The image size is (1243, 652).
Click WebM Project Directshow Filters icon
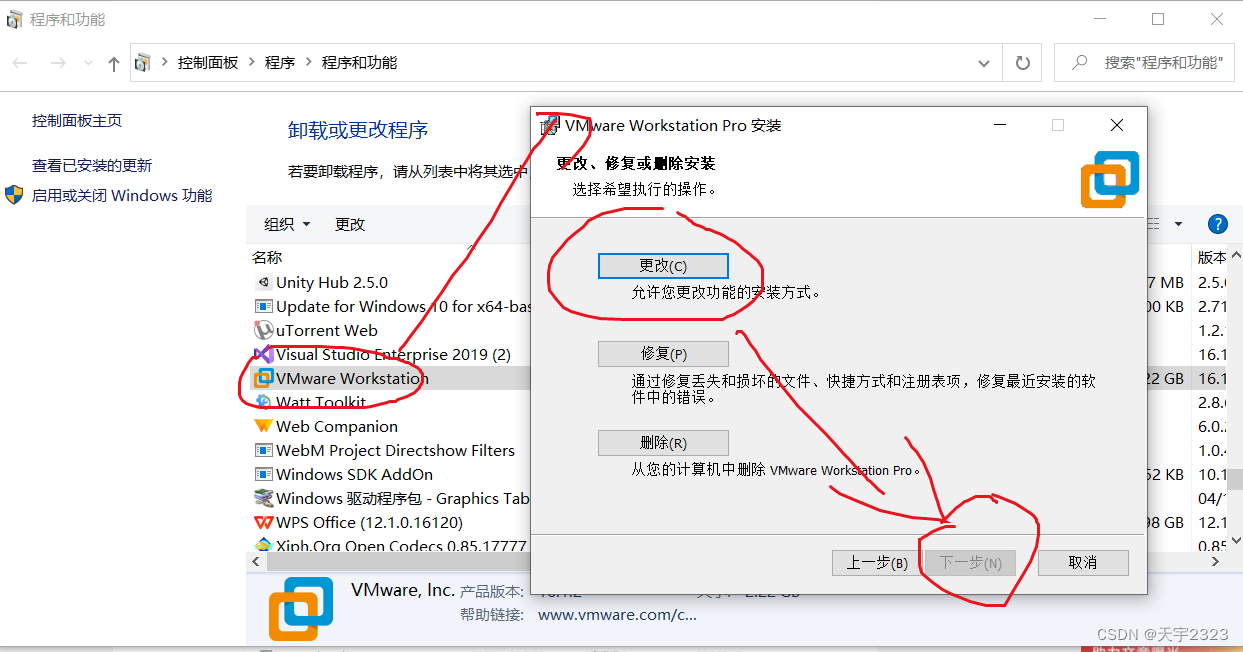click(x=263, y=450)
